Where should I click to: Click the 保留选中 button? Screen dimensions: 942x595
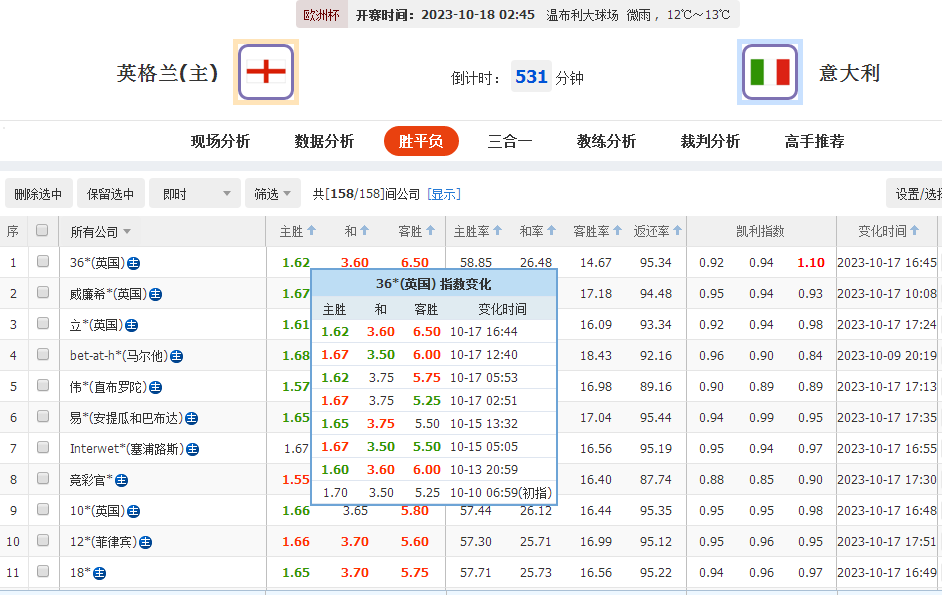[111, 194]
